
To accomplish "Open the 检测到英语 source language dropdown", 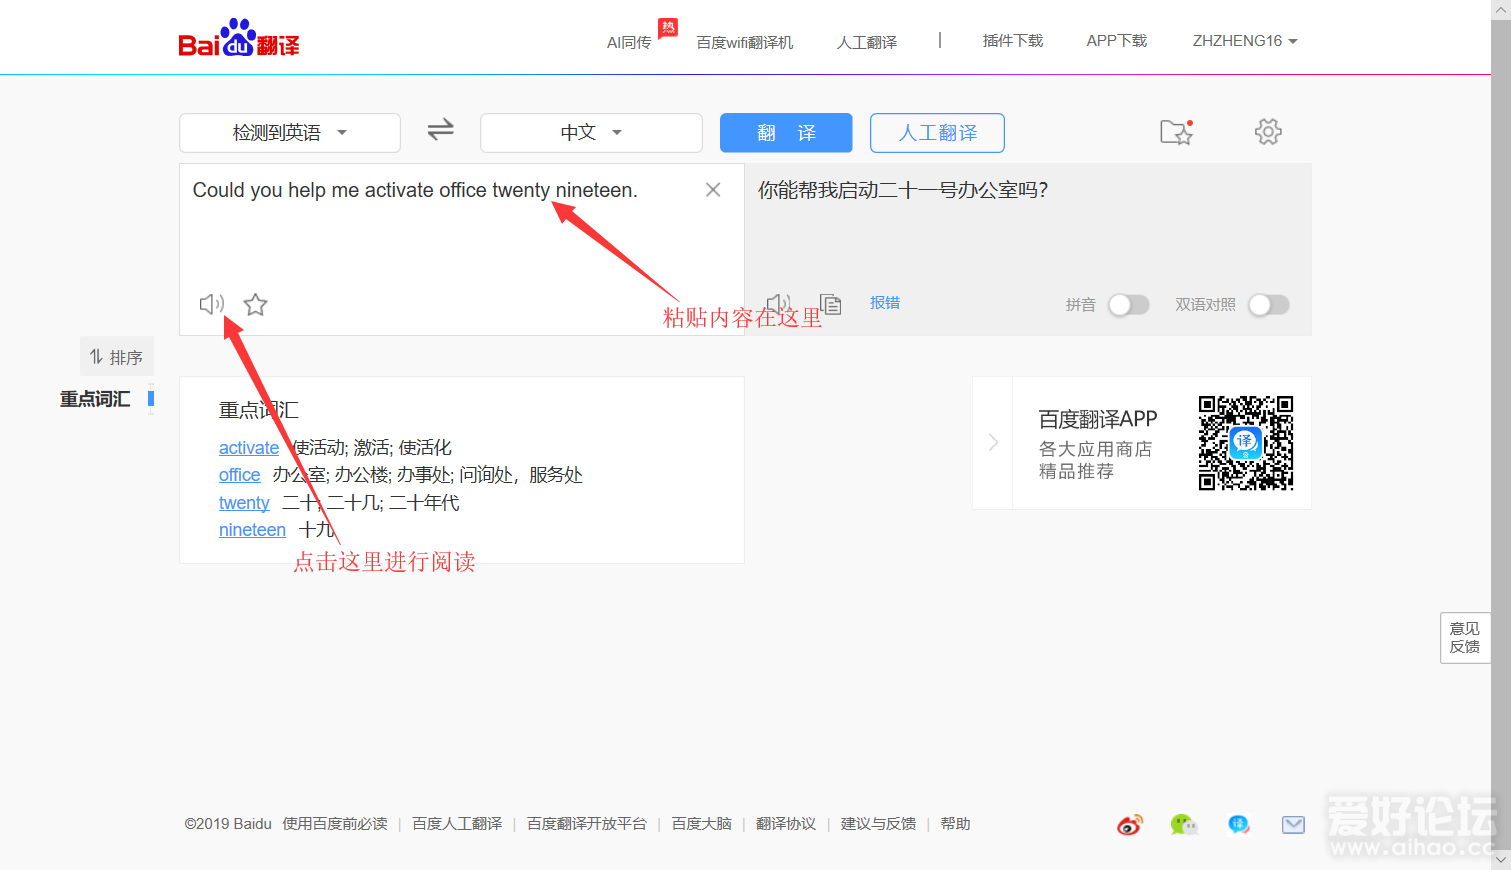I will click(x=289, y=131).
